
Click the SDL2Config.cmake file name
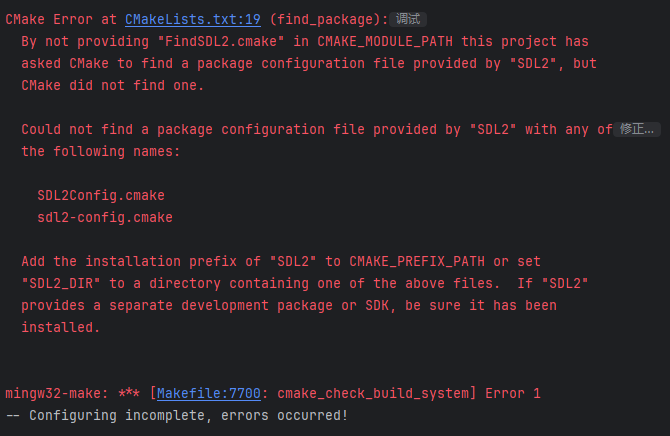(x=101, y=195)
